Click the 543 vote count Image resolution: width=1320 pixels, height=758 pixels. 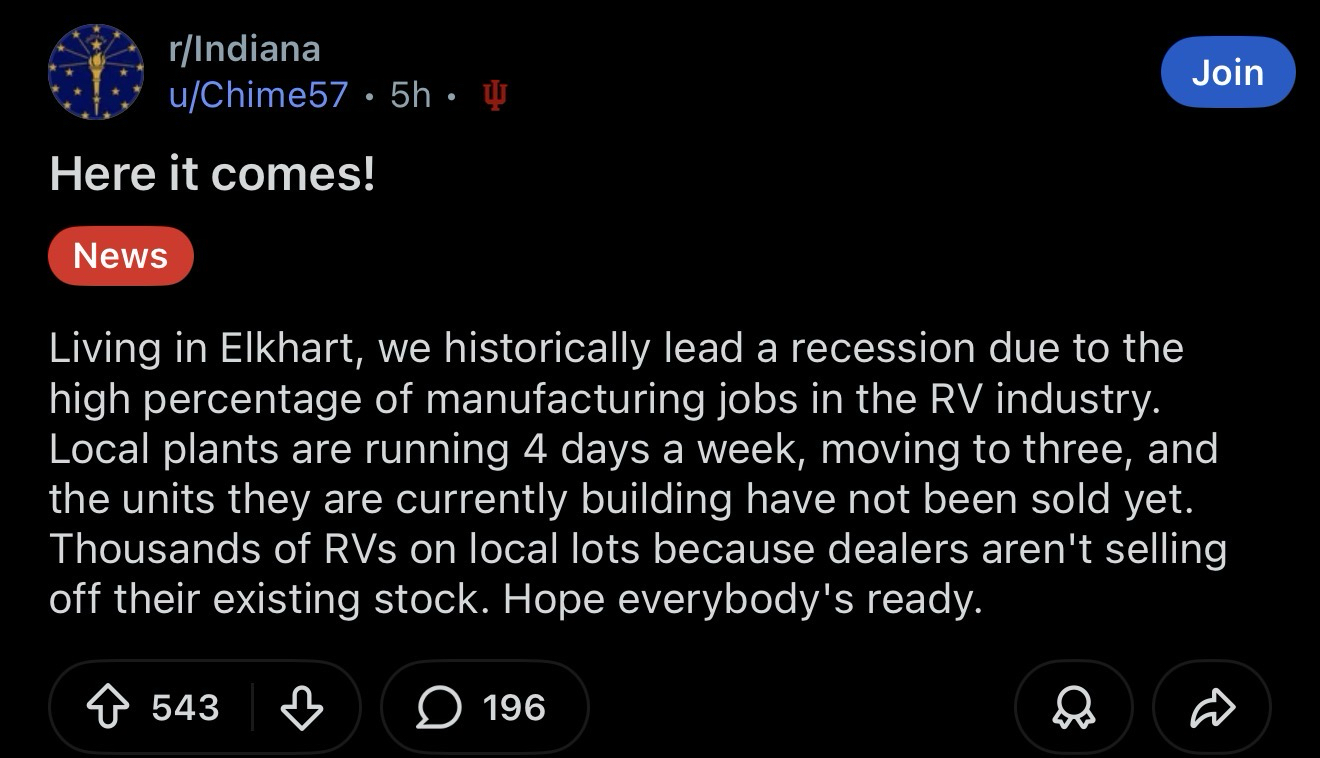tap(185, 708)
